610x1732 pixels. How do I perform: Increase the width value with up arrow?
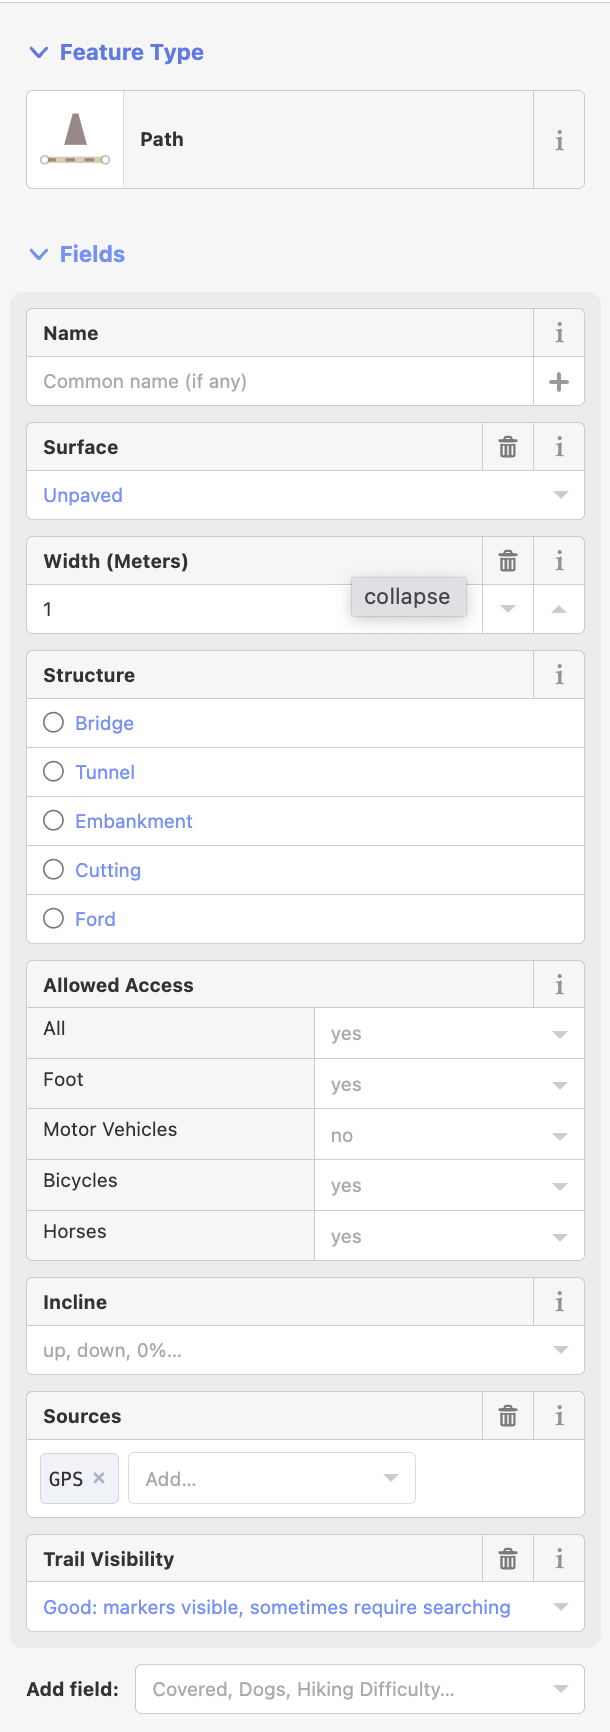pos(559,609)
